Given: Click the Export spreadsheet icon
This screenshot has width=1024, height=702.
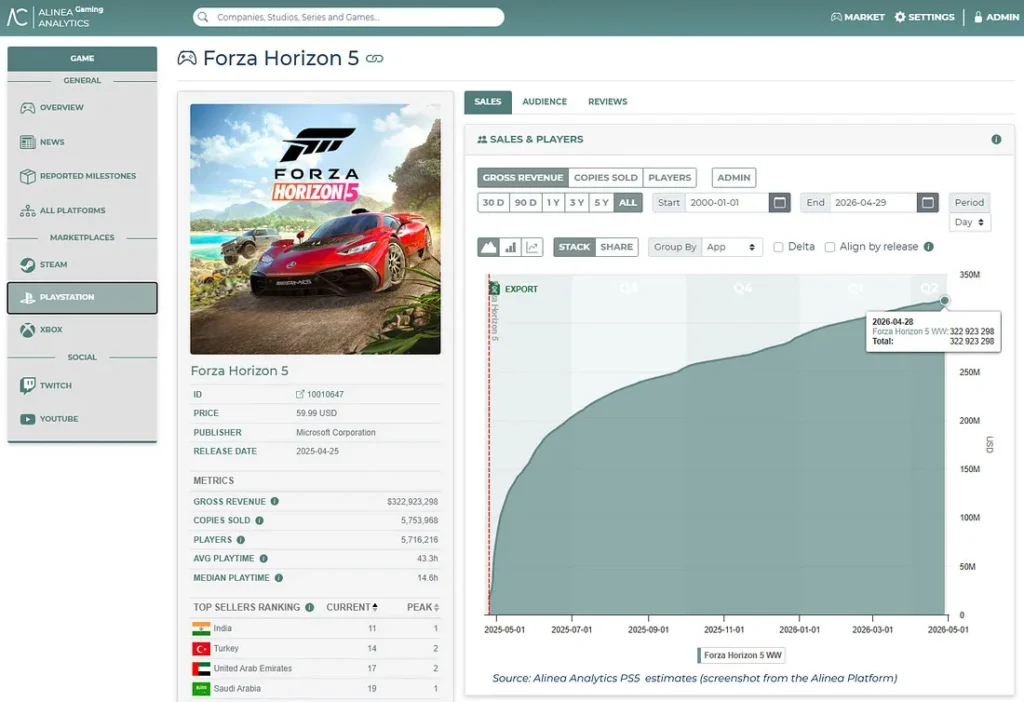Looking at the screenshot, I should (494, 289).
